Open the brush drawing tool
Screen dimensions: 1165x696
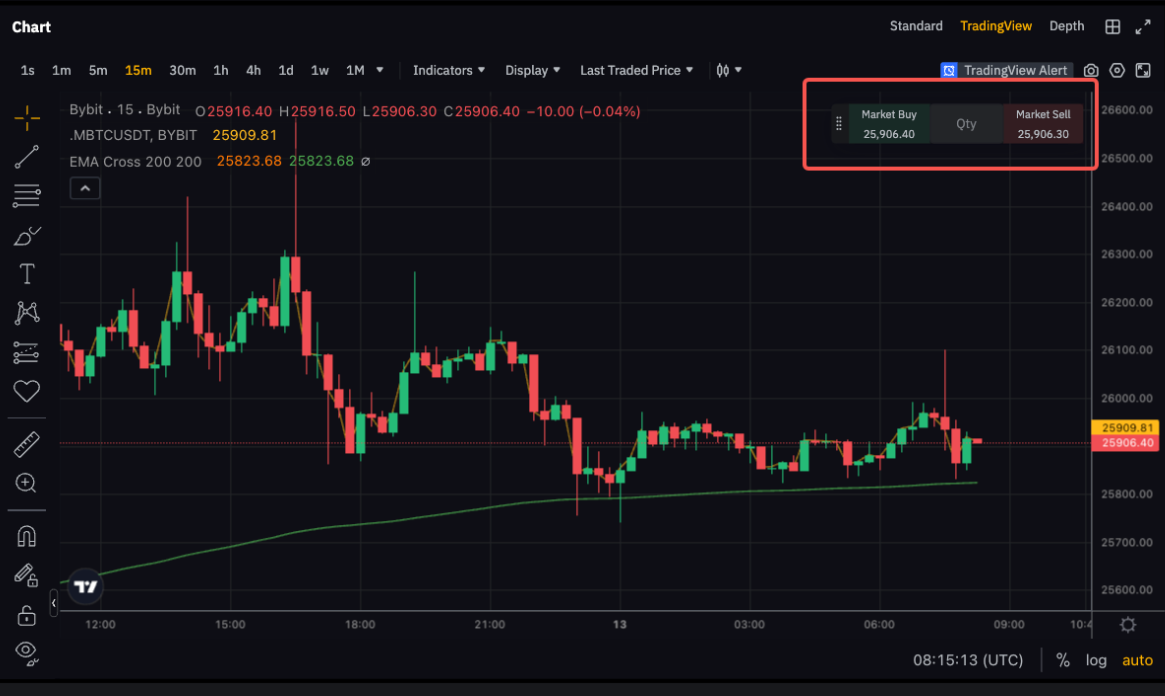[26, 236]
